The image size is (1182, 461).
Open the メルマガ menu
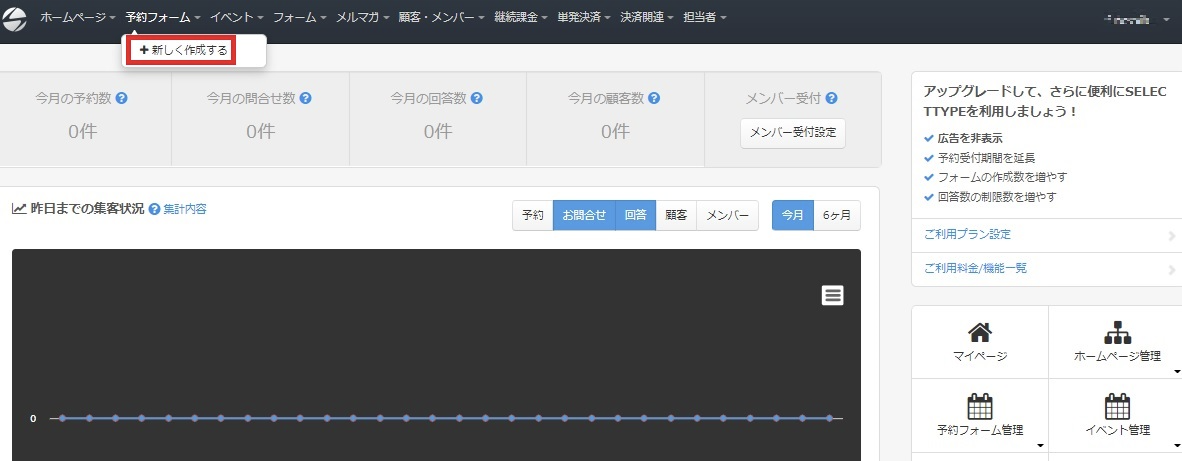coord(362,18)
